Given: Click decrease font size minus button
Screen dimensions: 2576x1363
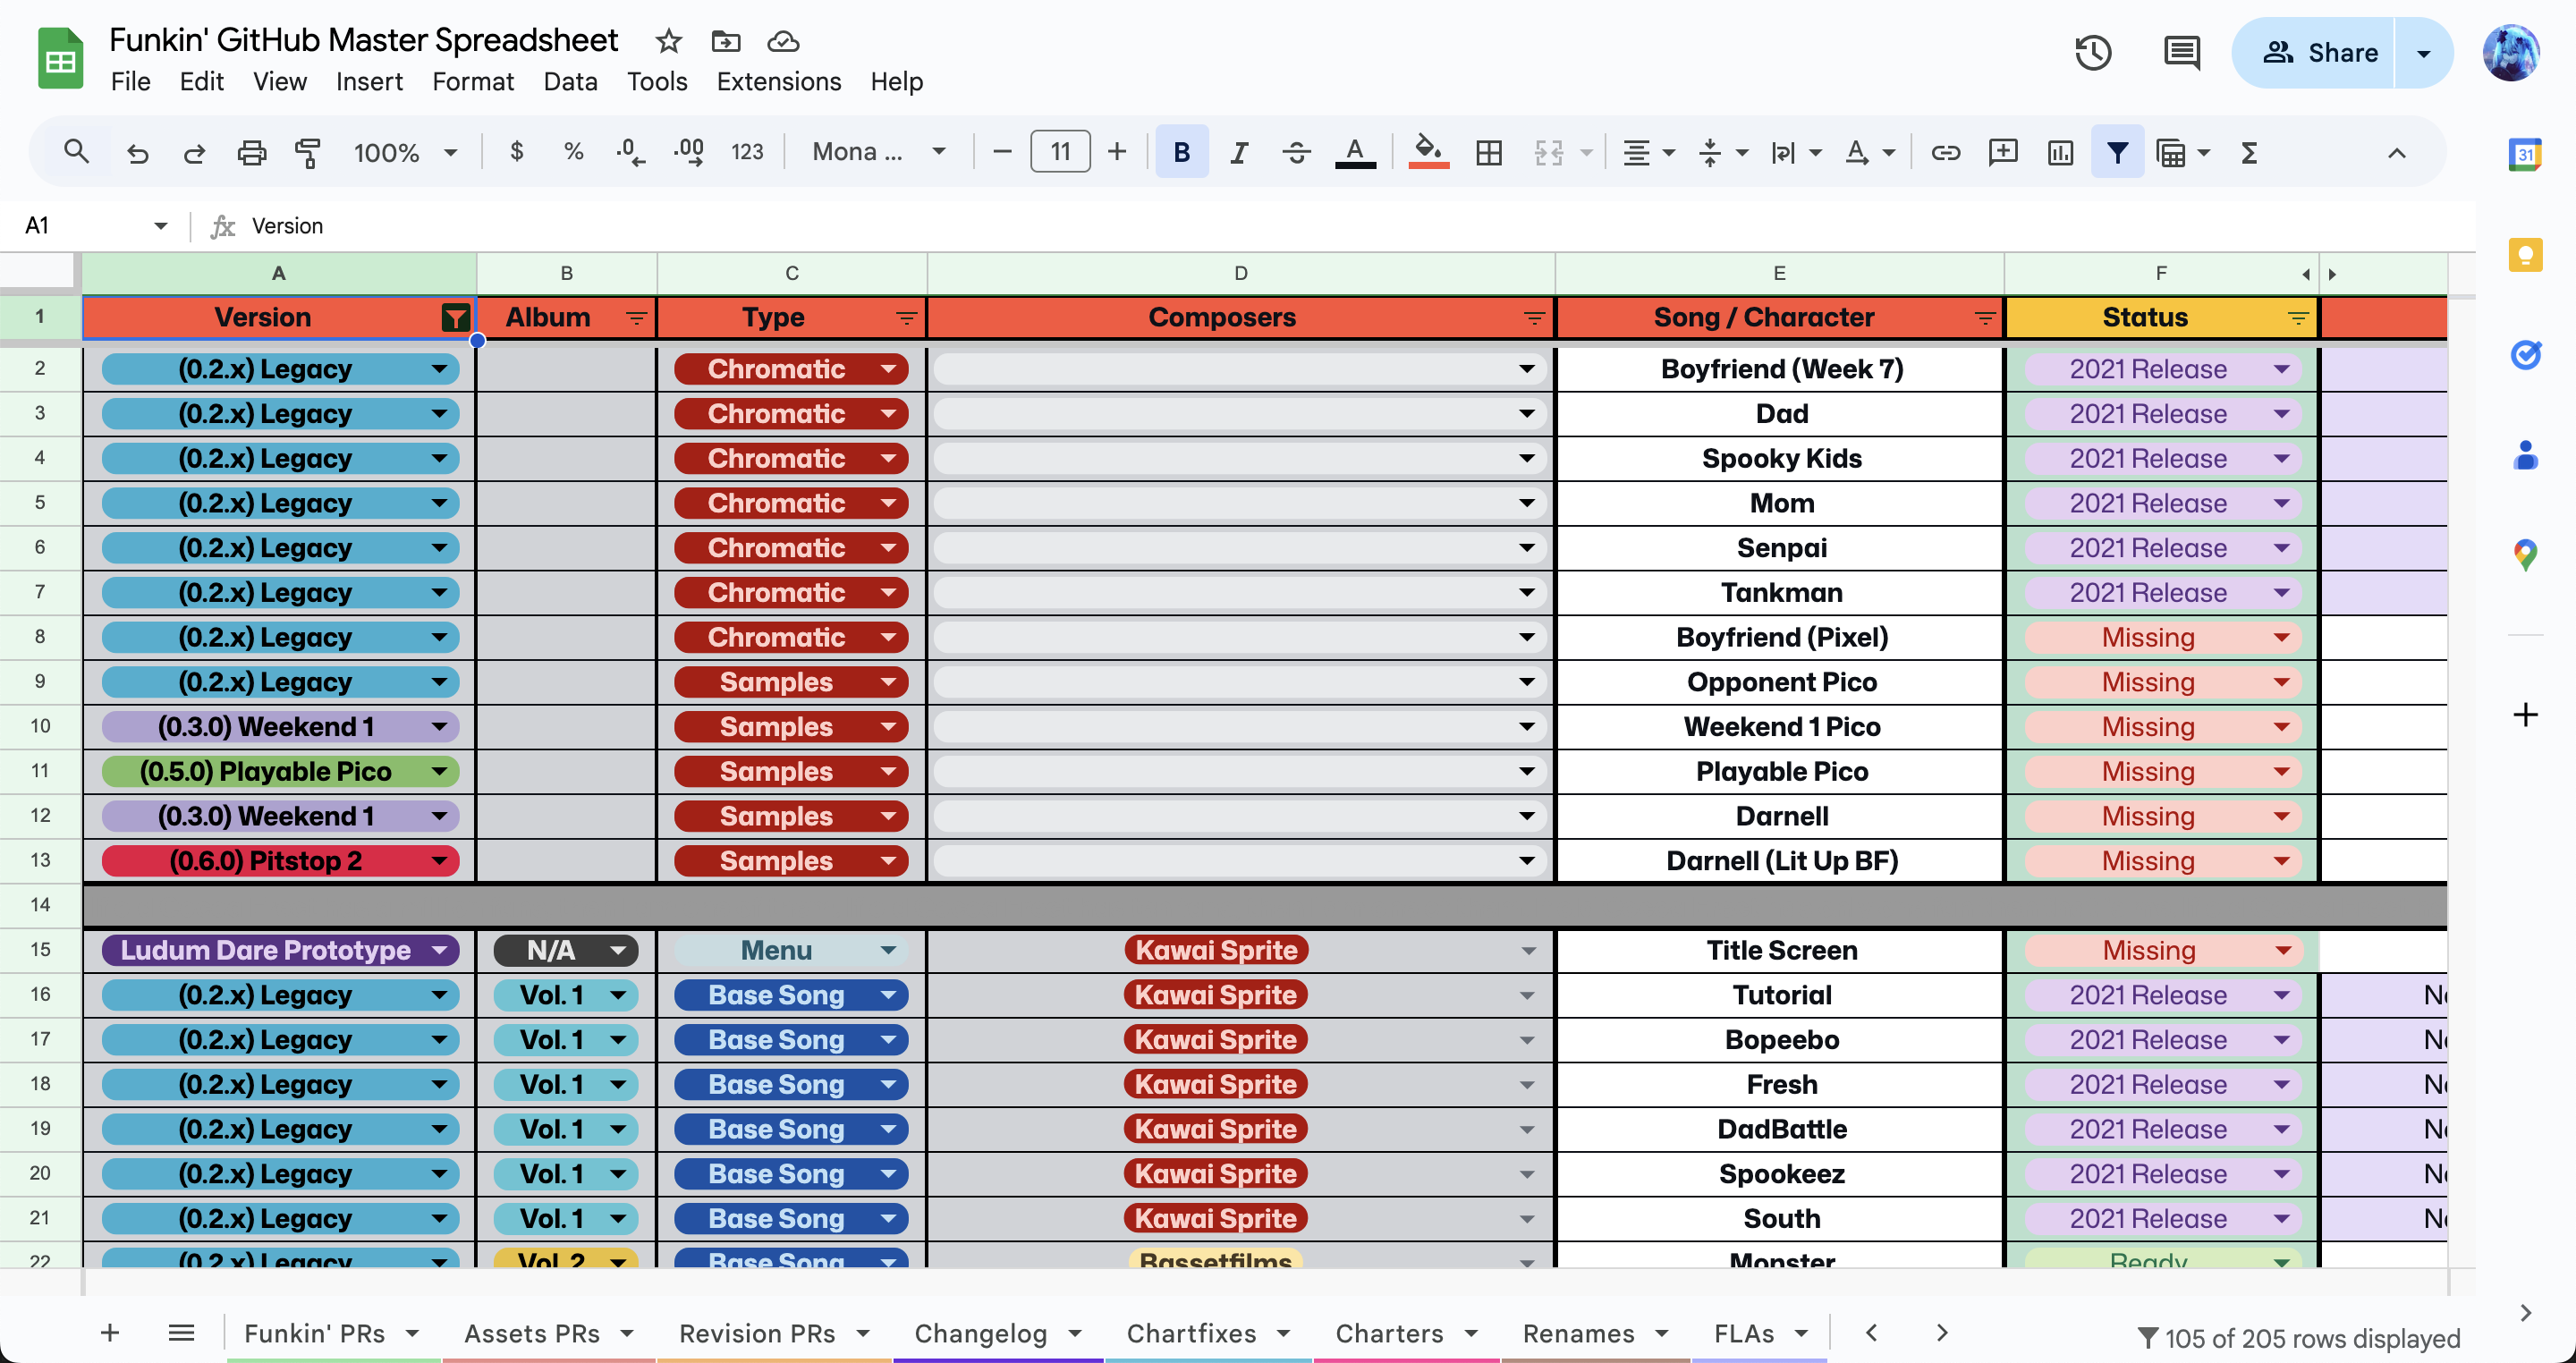Looking at the screenshot, I should point(1002,152).
